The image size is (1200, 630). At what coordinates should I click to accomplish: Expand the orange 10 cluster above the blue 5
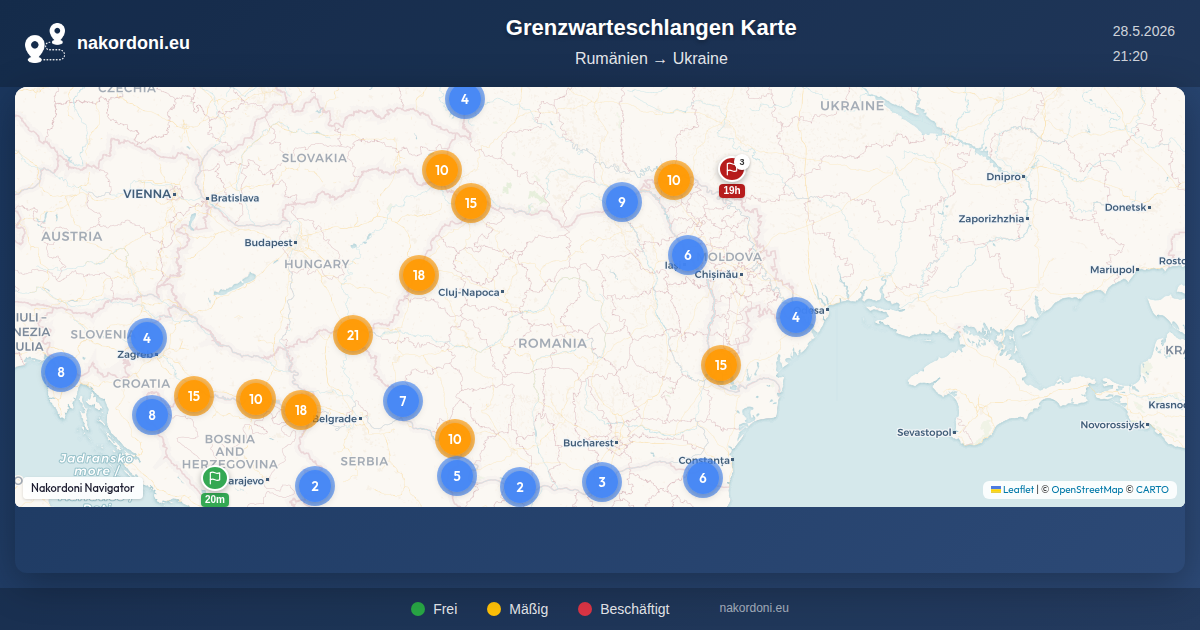tap(455, 439)
